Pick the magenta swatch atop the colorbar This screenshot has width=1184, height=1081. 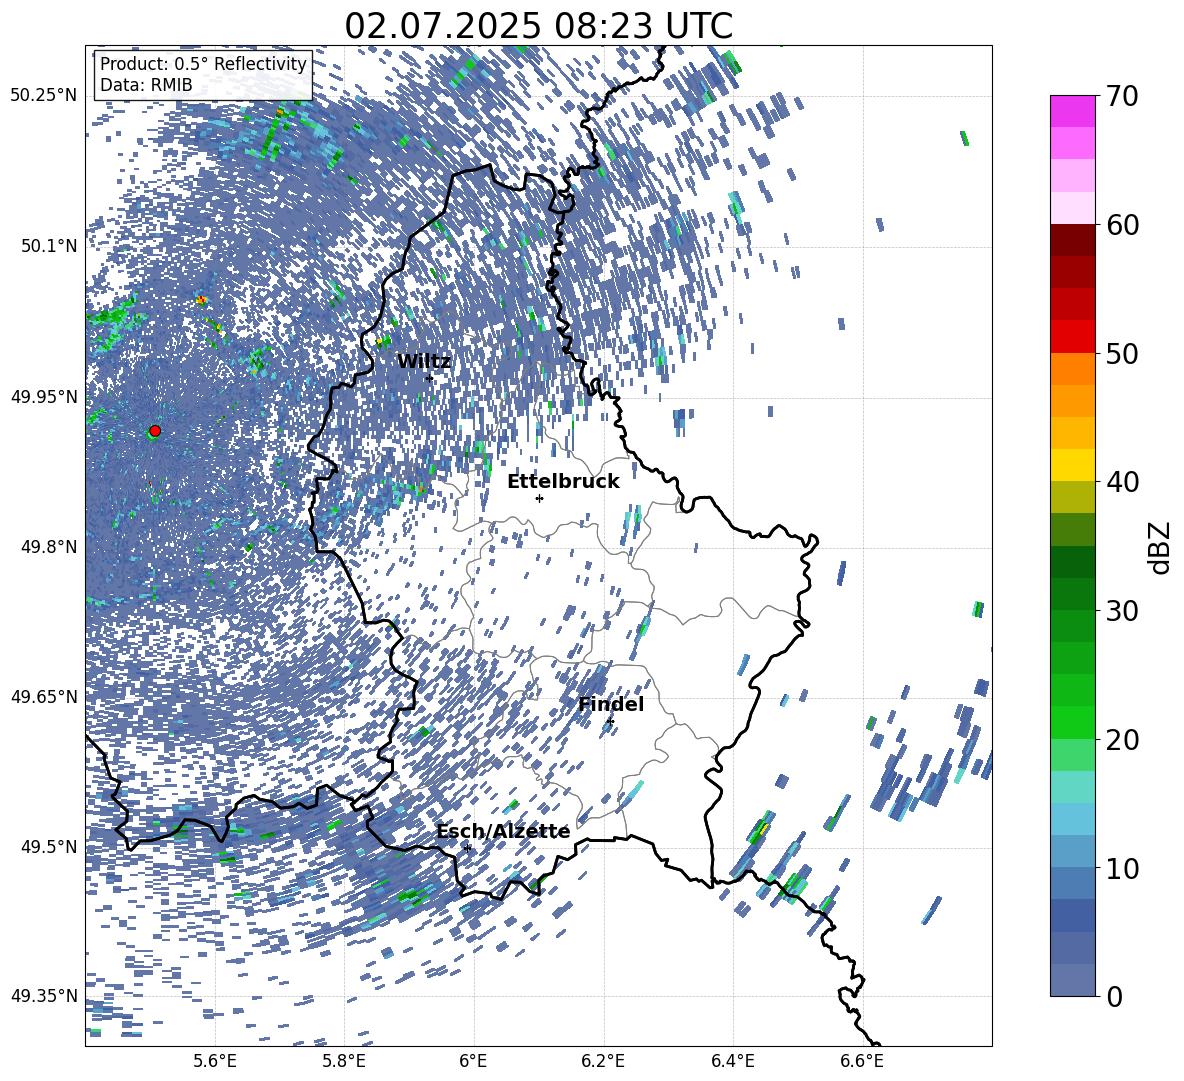(x=1072, y=111)
